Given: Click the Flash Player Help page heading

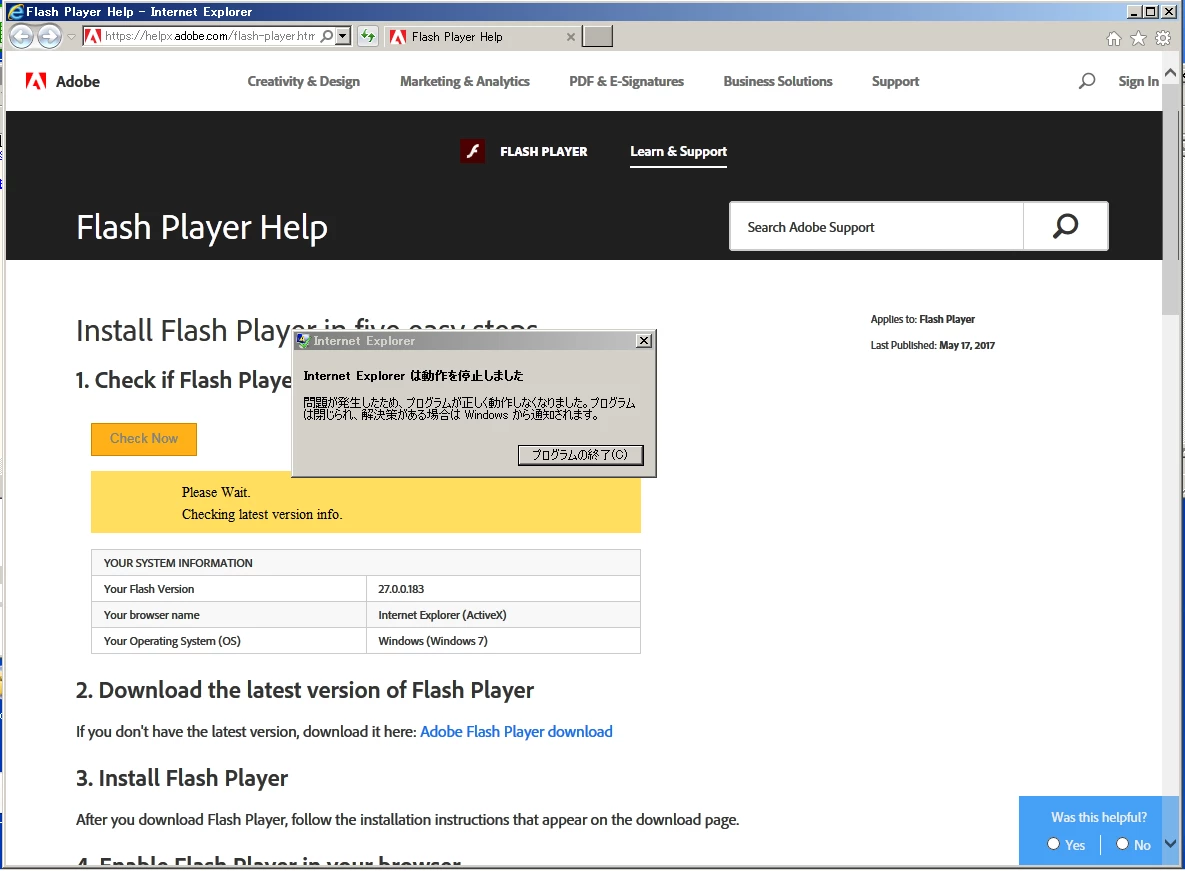Looking at the screenshot, I should pos(202,228).
